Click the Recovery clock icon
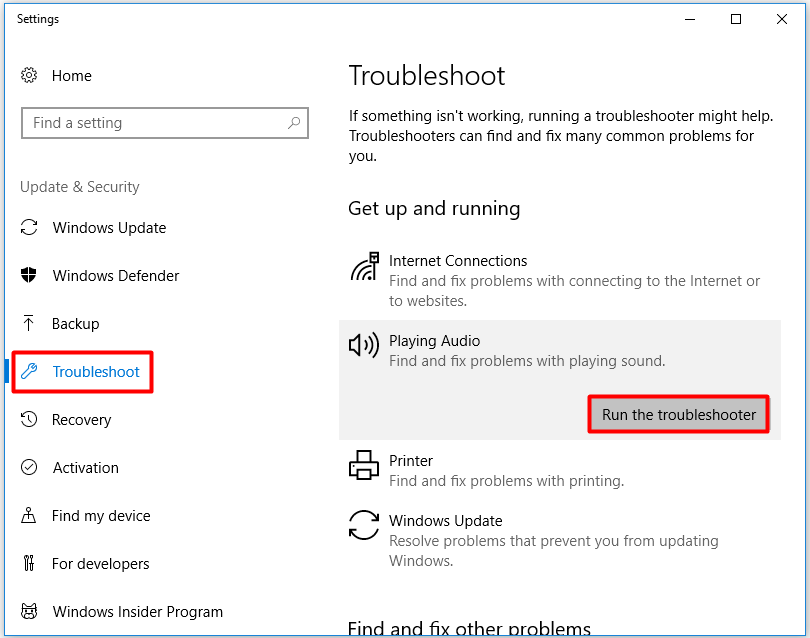This screenshot has height=638, width=810. pos(29,419)
